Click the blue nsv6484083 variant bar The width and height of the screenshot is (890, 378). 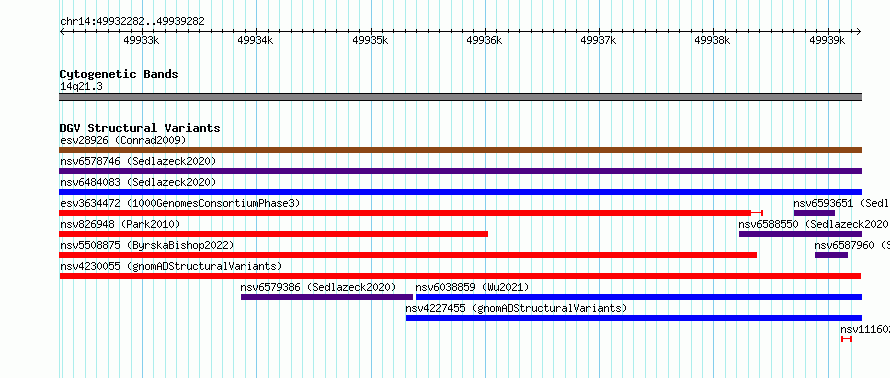pyautogui.click(x=460, y=192)
